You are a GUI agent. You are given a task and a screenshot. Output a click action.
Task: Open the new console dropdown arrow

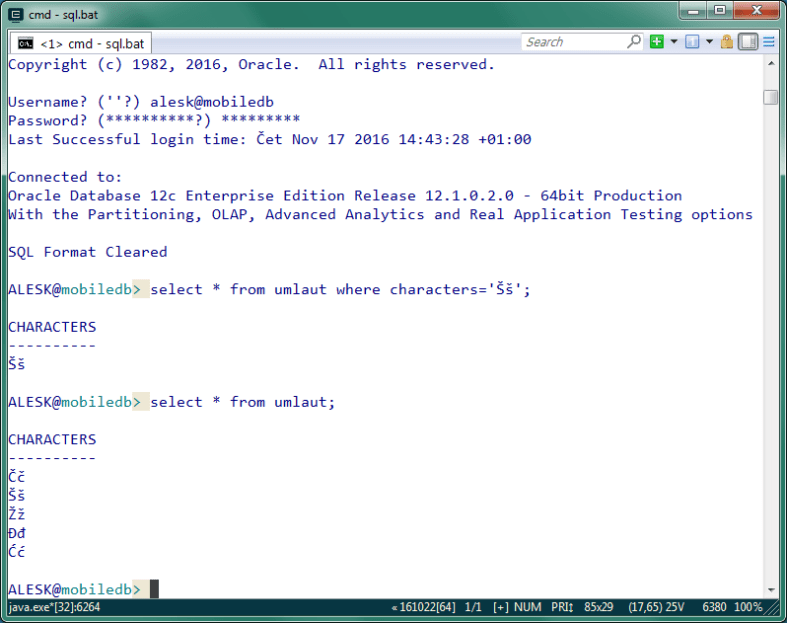tap(673, 42)
